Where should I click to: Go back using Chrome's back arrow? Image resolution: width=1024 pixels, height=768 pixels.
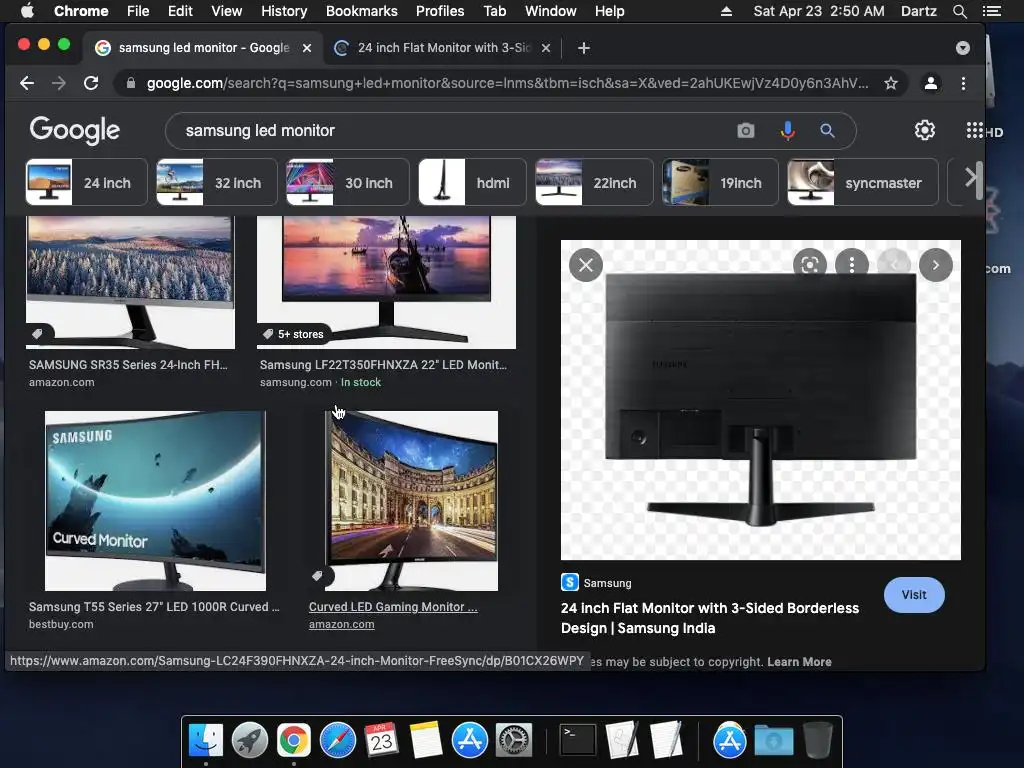click(x=27, y=83)
